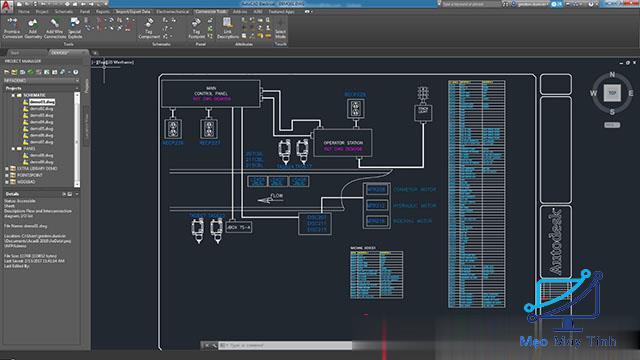The height and width of the screenshot is (360, 640).
Task: Activate the Select Mode touch tool
Action: (x=280, y=29)
